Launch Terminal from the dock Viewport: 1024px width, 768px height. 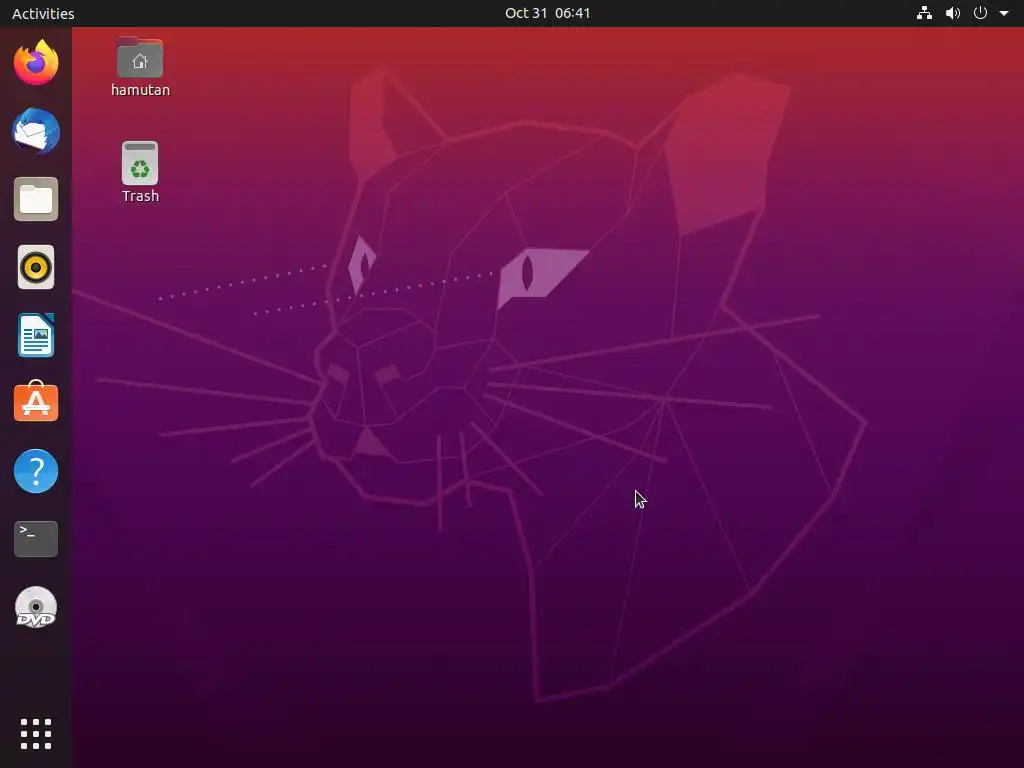[36, 539]
